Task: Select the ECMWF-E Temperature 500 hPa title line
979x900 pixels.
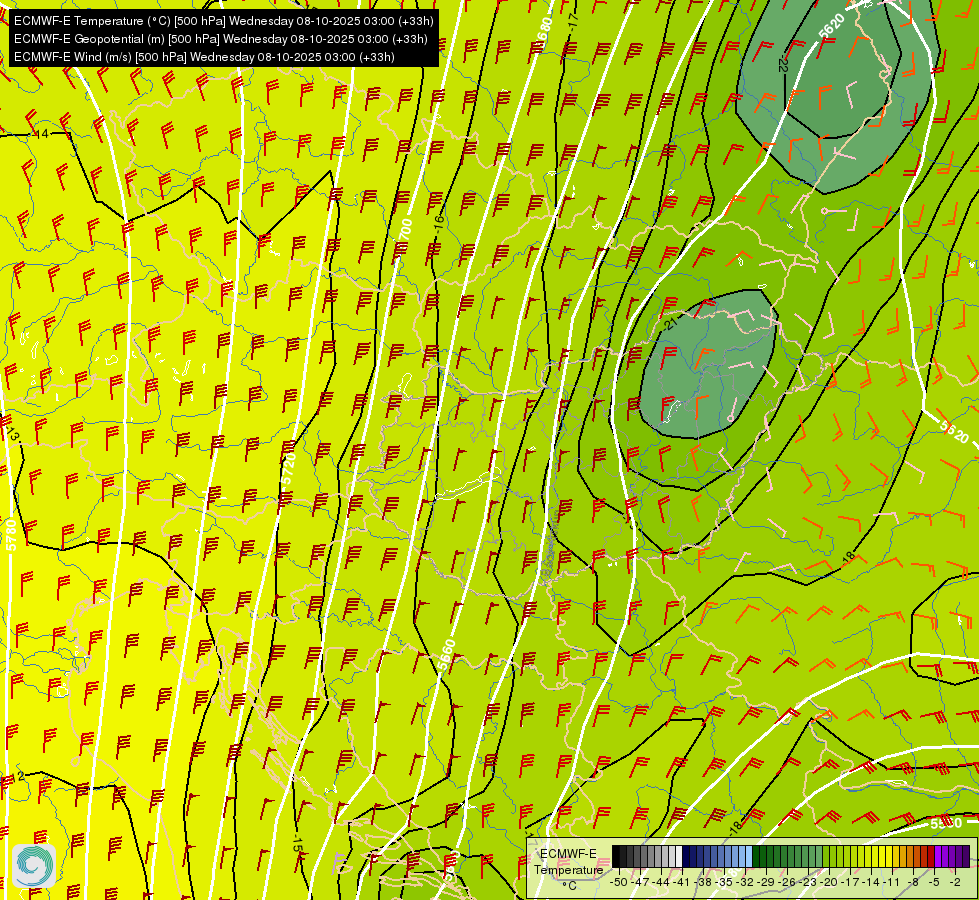Action: (224, 21)
